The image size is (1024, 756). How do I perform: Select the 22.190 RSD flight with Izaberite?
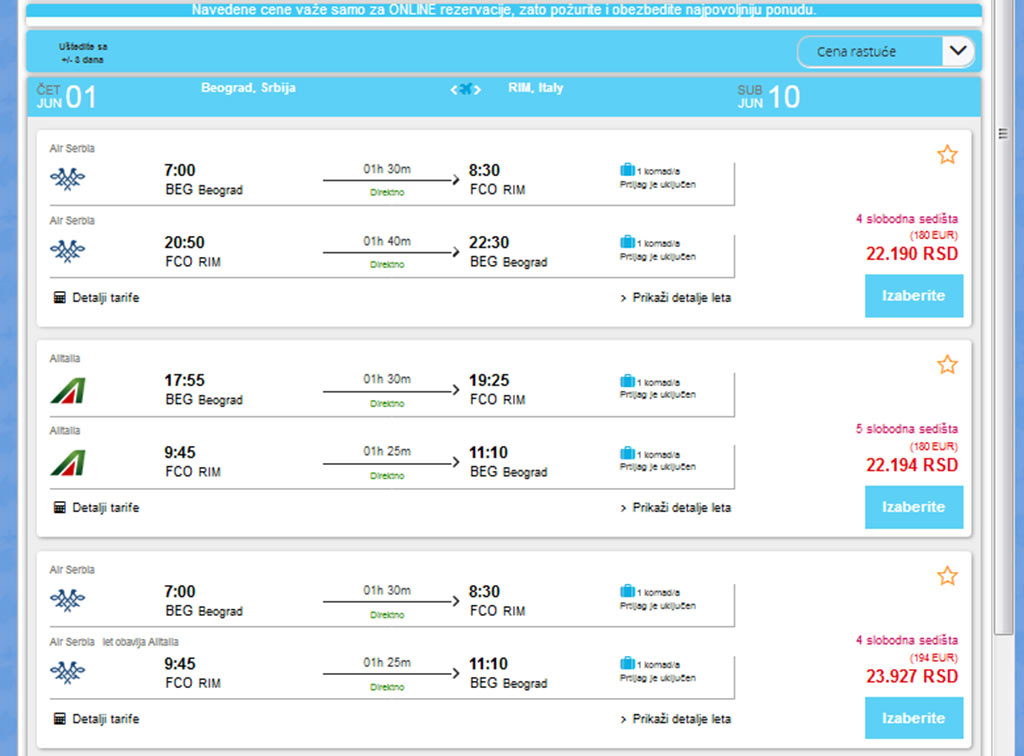[914, 296]
